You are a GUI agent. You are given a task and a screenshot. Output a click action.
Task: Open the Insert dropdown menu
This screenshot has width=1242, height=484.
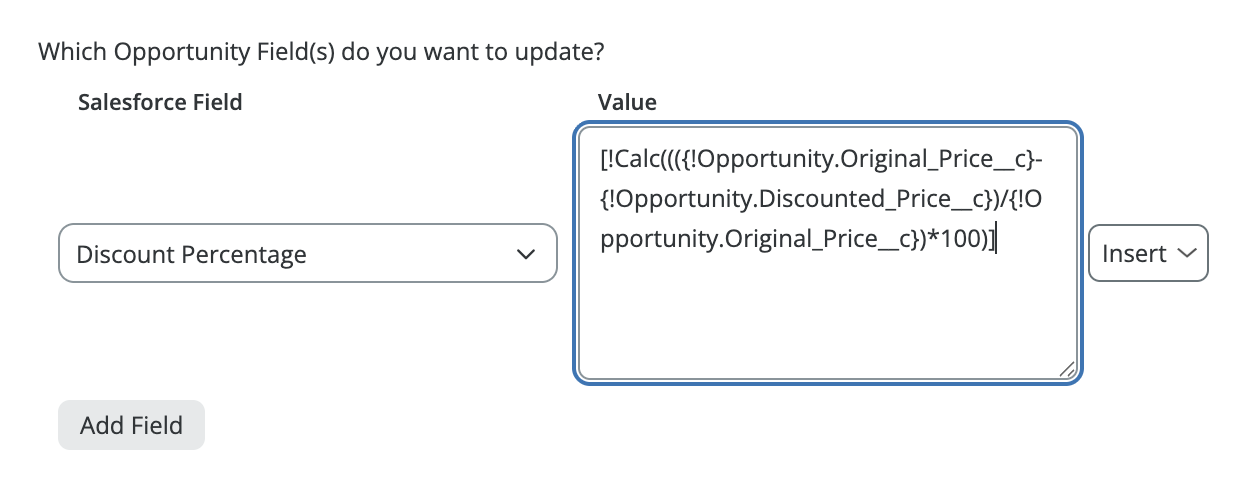click(1147, 253)
